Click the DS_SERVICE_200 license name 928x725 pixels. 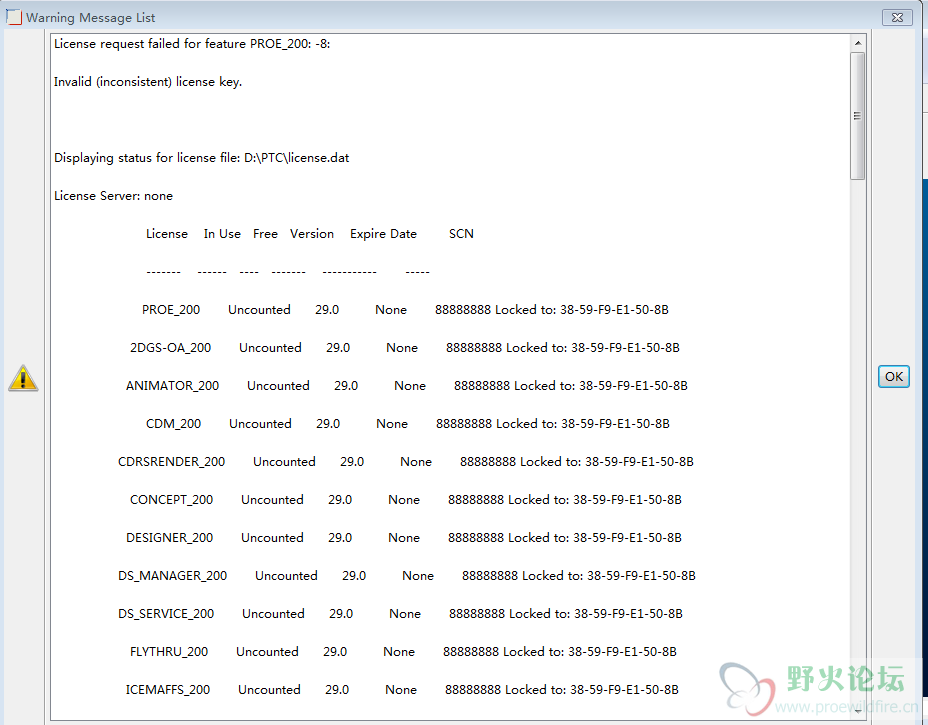click(166, 614)
